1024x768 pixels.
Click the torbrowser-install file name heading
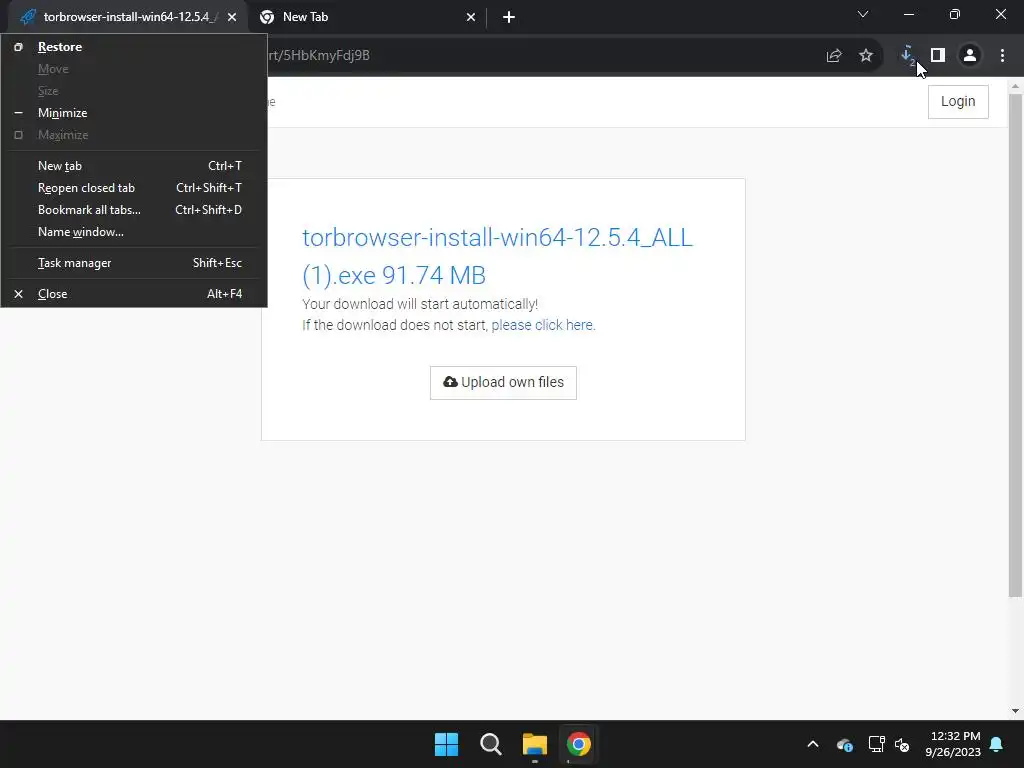497,257
